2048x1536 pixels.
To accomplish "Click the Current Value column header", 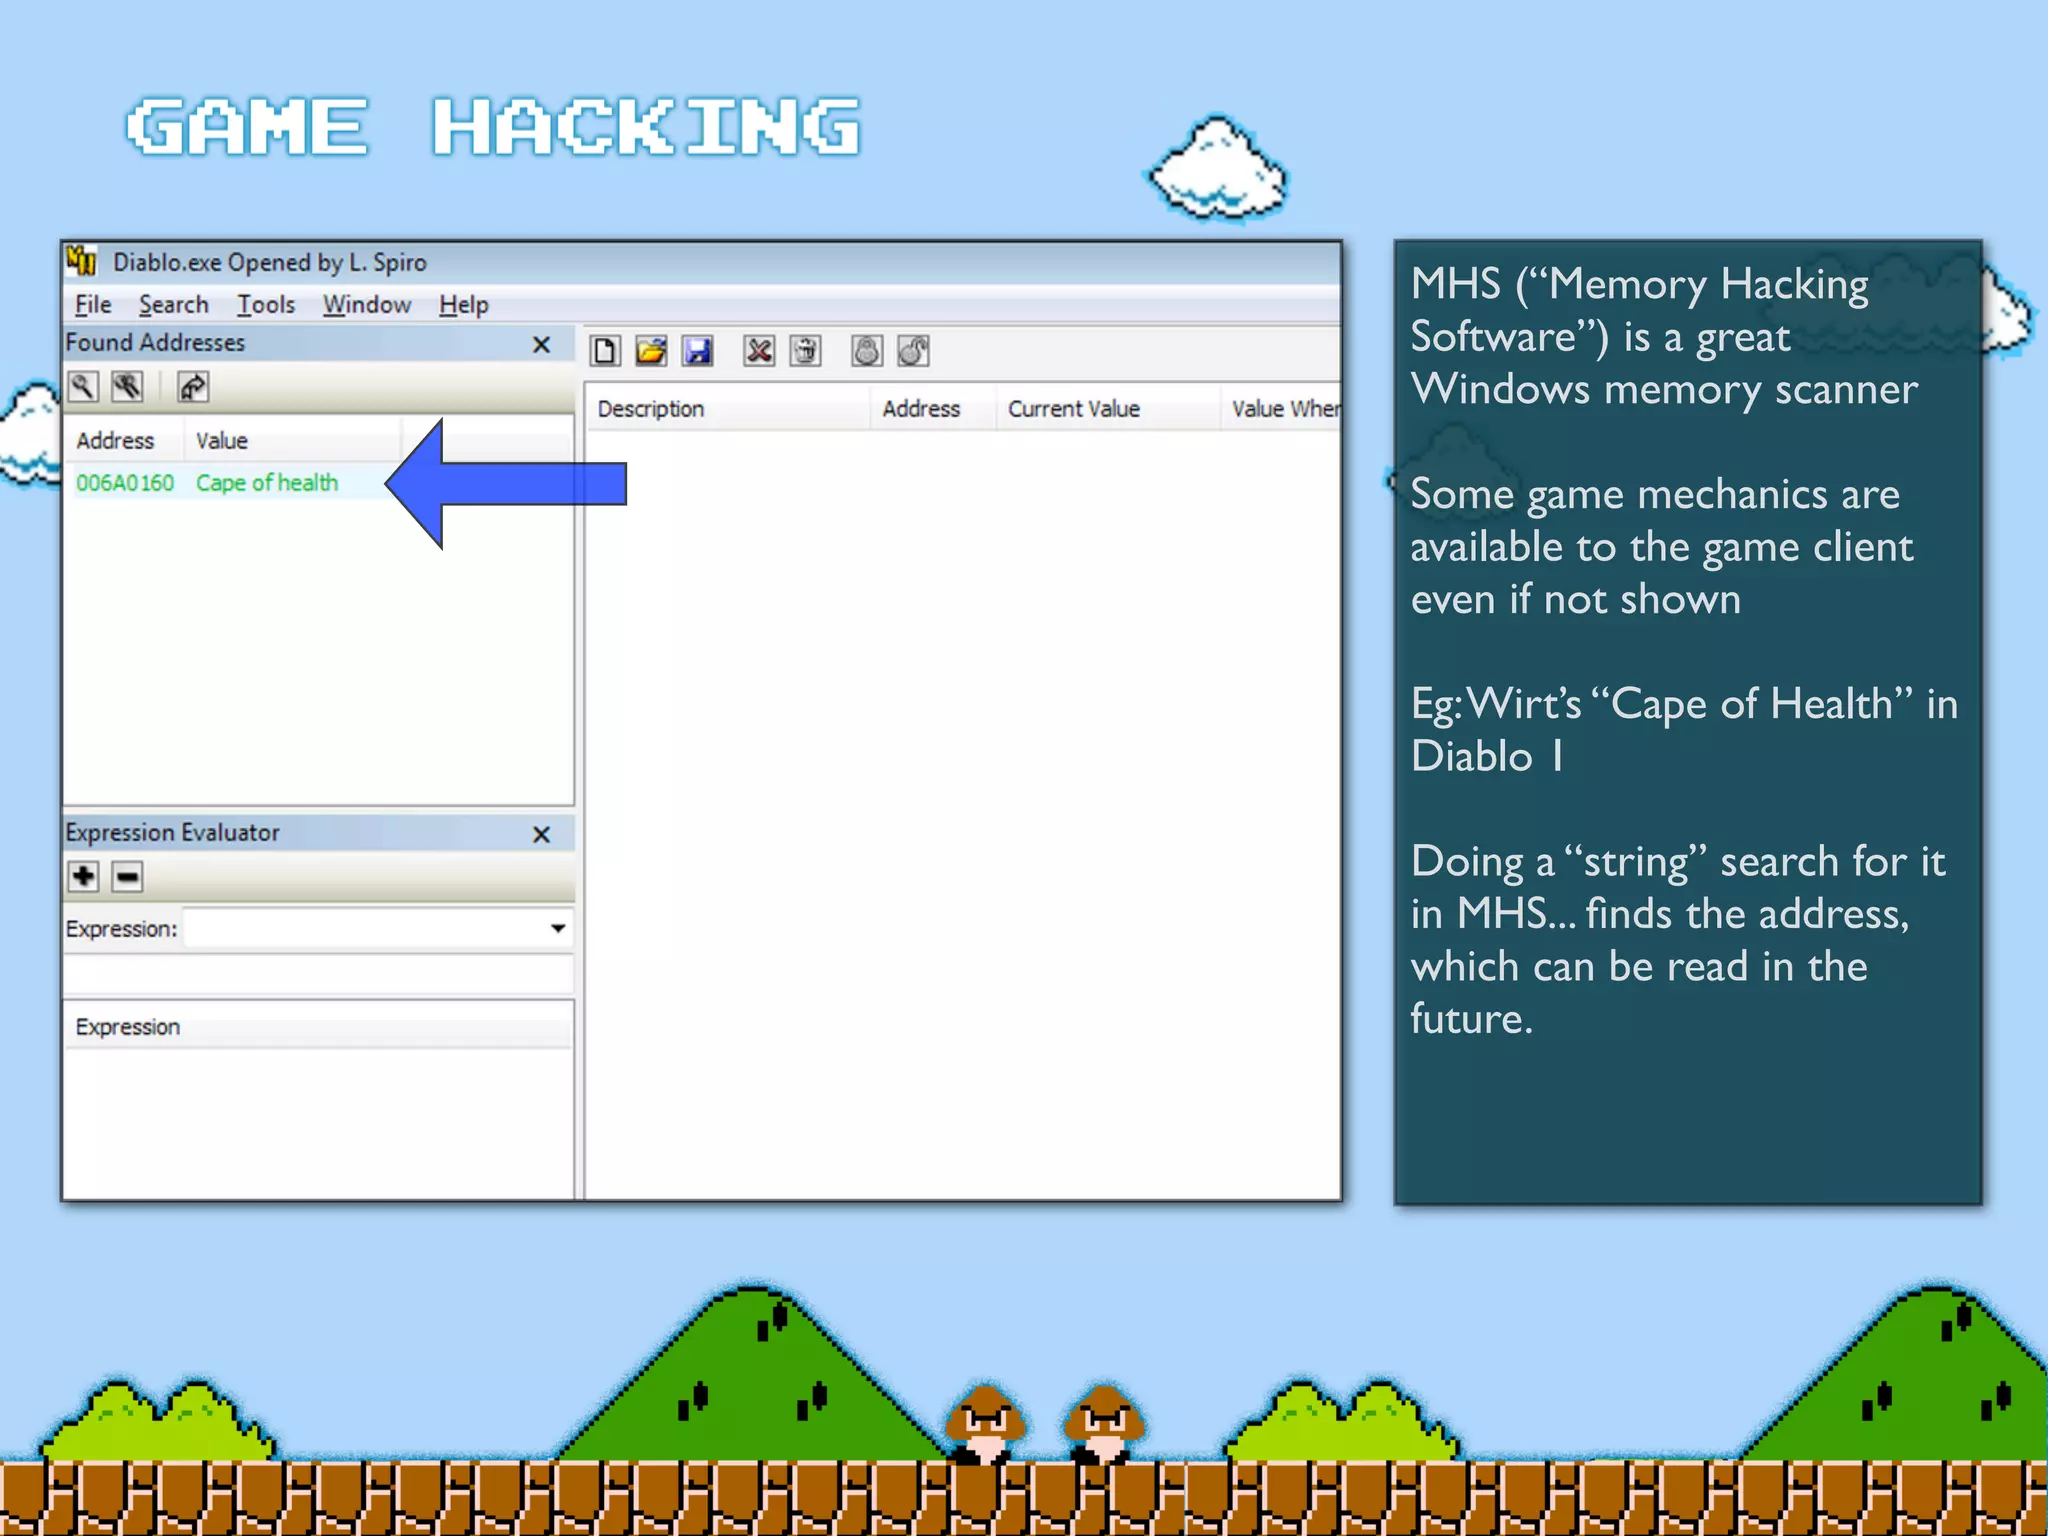I will tap(1074, 409).
